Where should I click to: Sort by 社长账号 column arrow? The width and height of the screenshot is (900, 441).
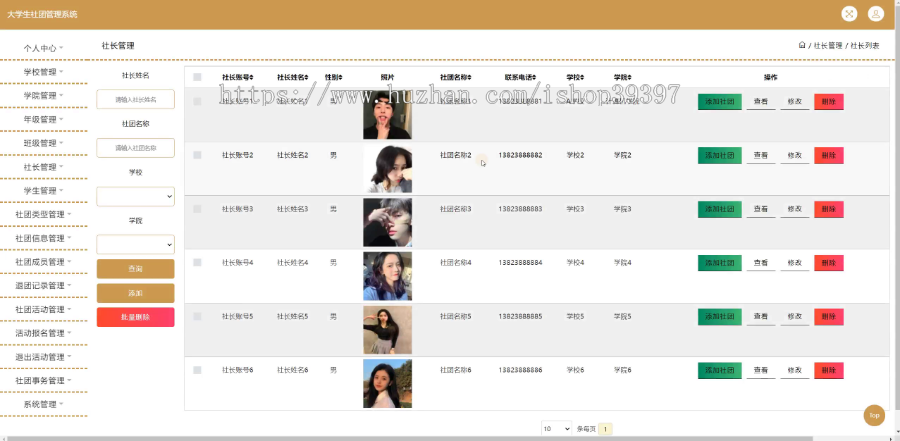coord(251,78)
